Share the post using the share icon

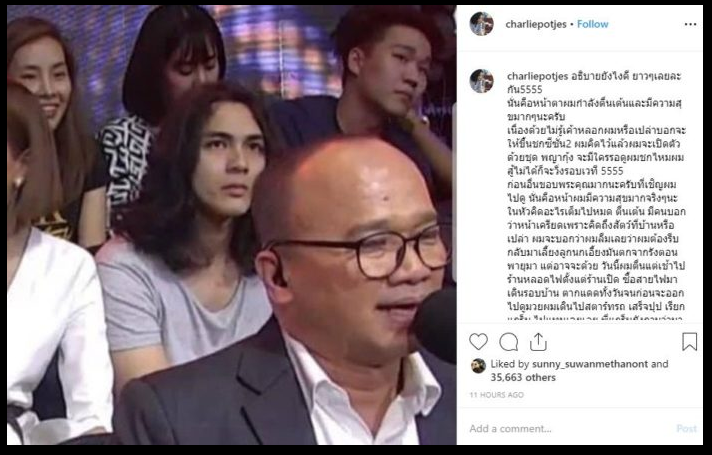(x=538, y=341)
